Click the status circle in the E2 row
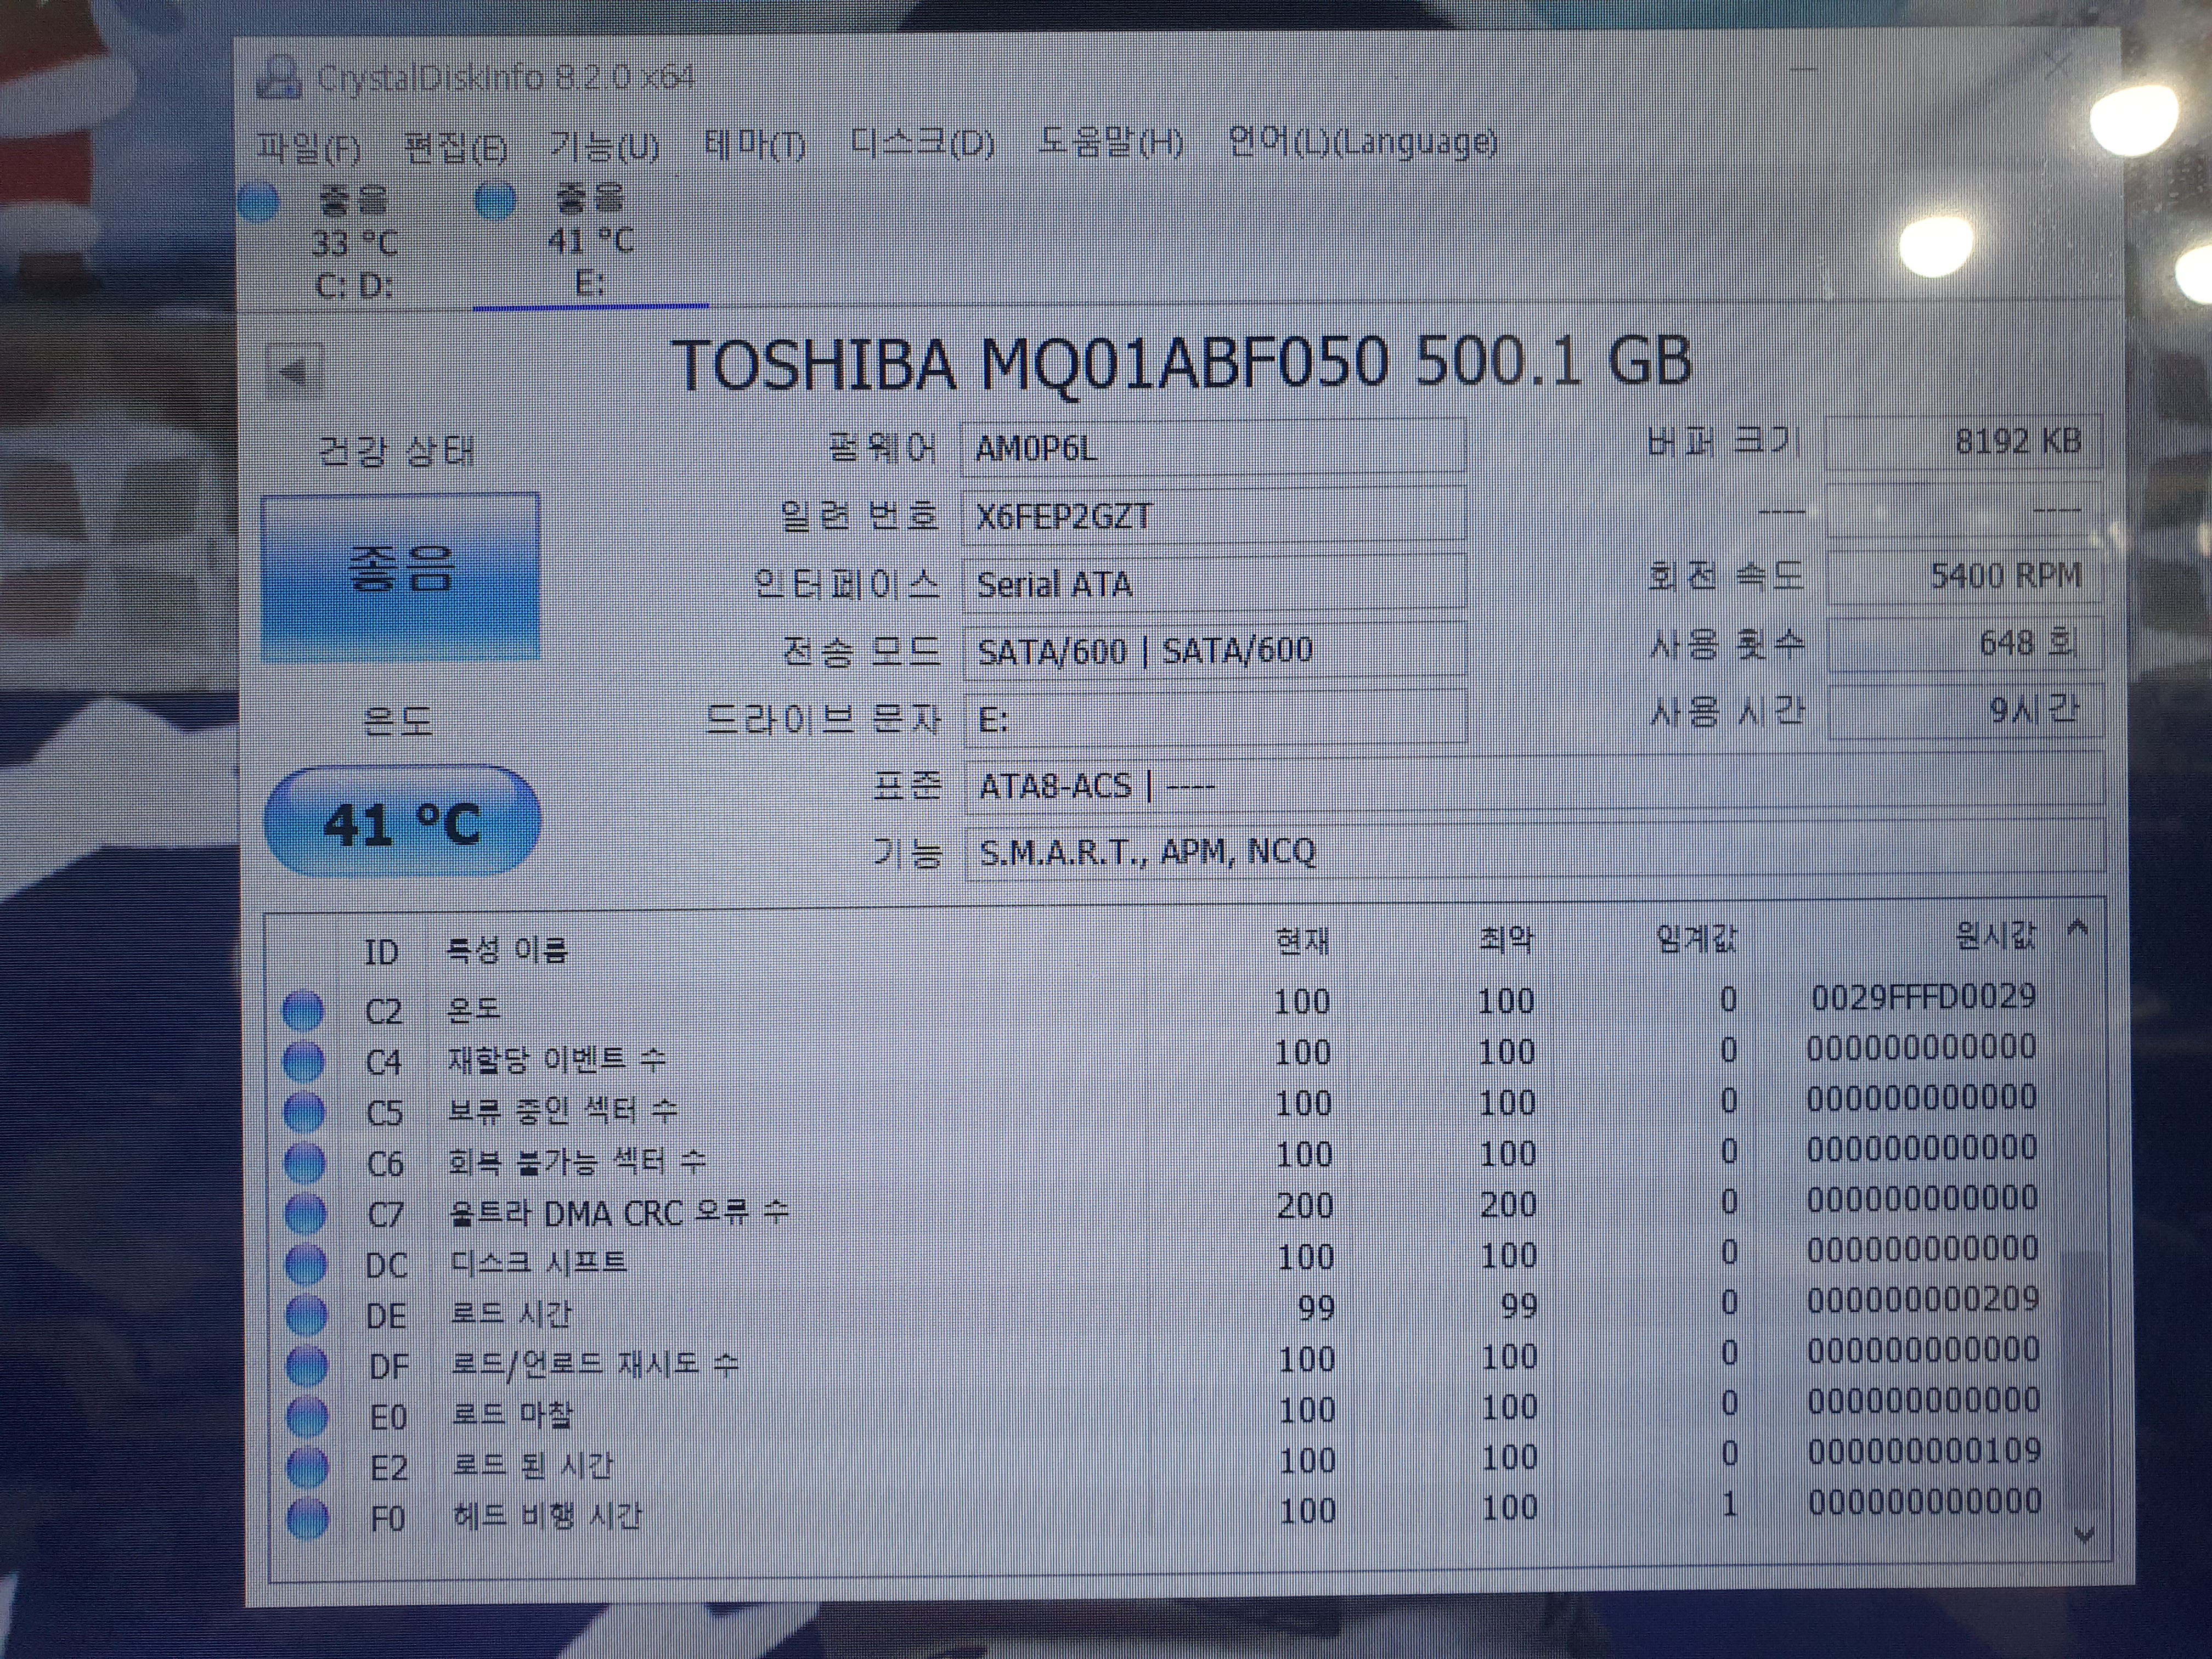The height and width of the screenshot is (1659, 2212). [x=308, y=1468]
